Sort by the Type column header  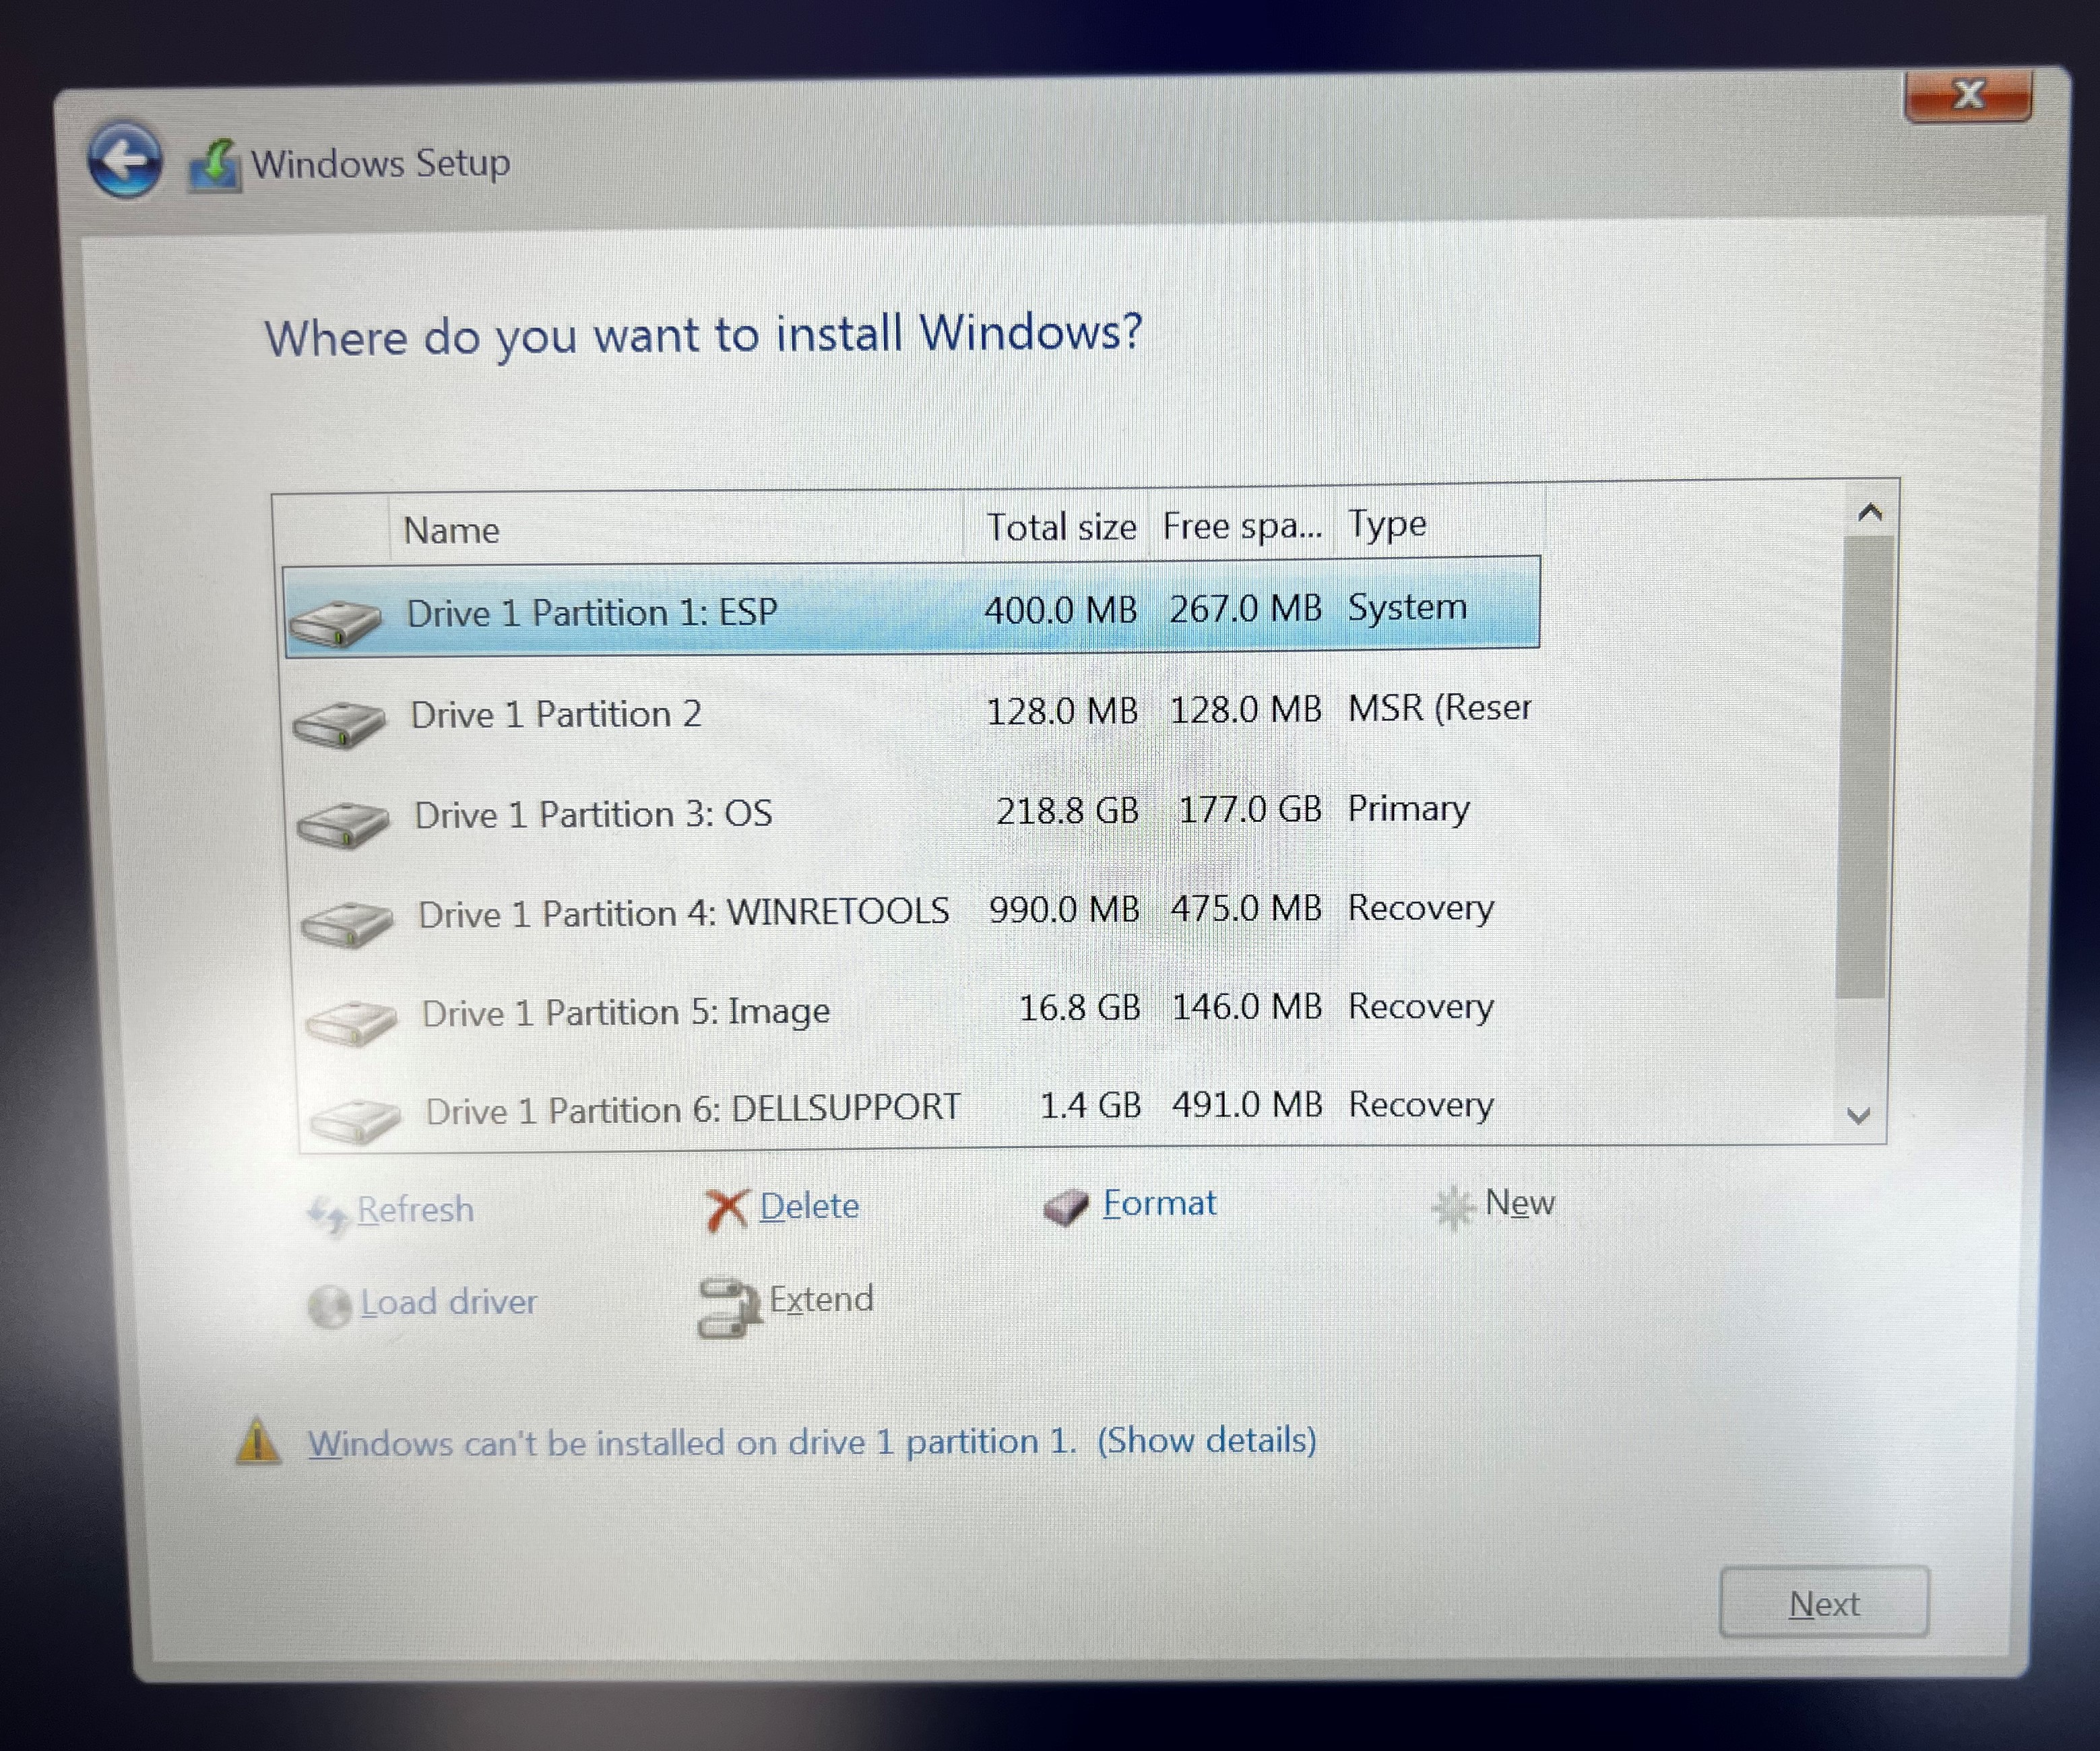tap(1440, 522)
